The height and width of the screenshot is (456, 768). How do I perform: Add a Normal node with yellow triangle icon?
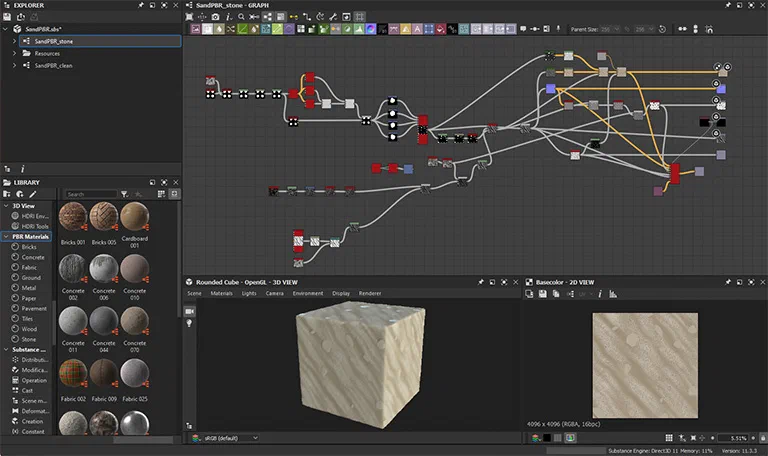pyautogui.click(x=406, y=29)
